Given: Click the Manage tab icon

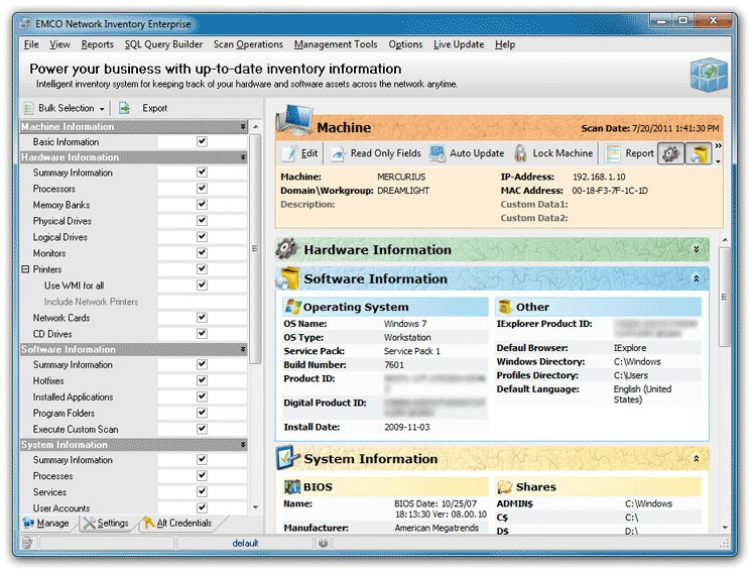Looking at the screenshot, I should pos(28,523).
